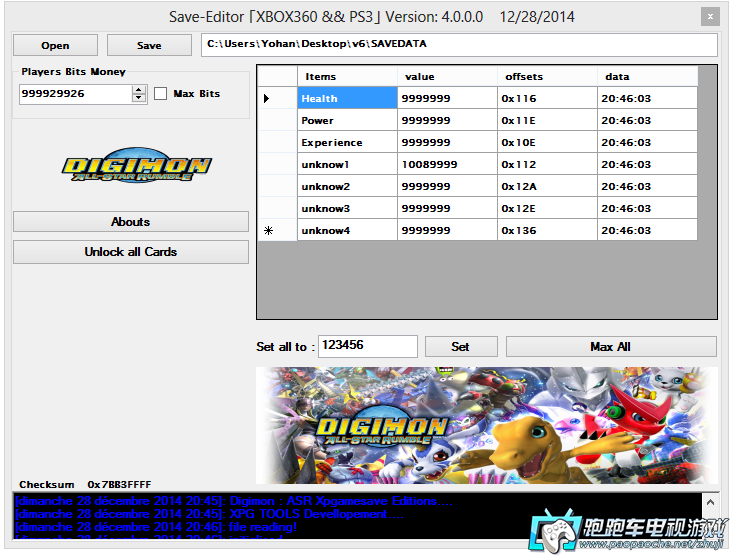
Task: Click offset 0x112 cell
Action: point(547,165)
